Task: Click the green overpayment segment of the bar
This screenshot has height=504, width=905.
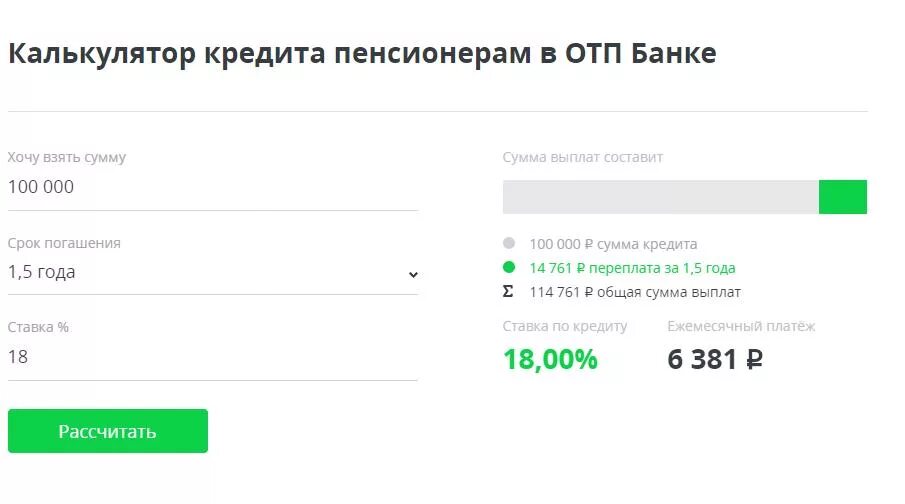Action: (842, 197)
